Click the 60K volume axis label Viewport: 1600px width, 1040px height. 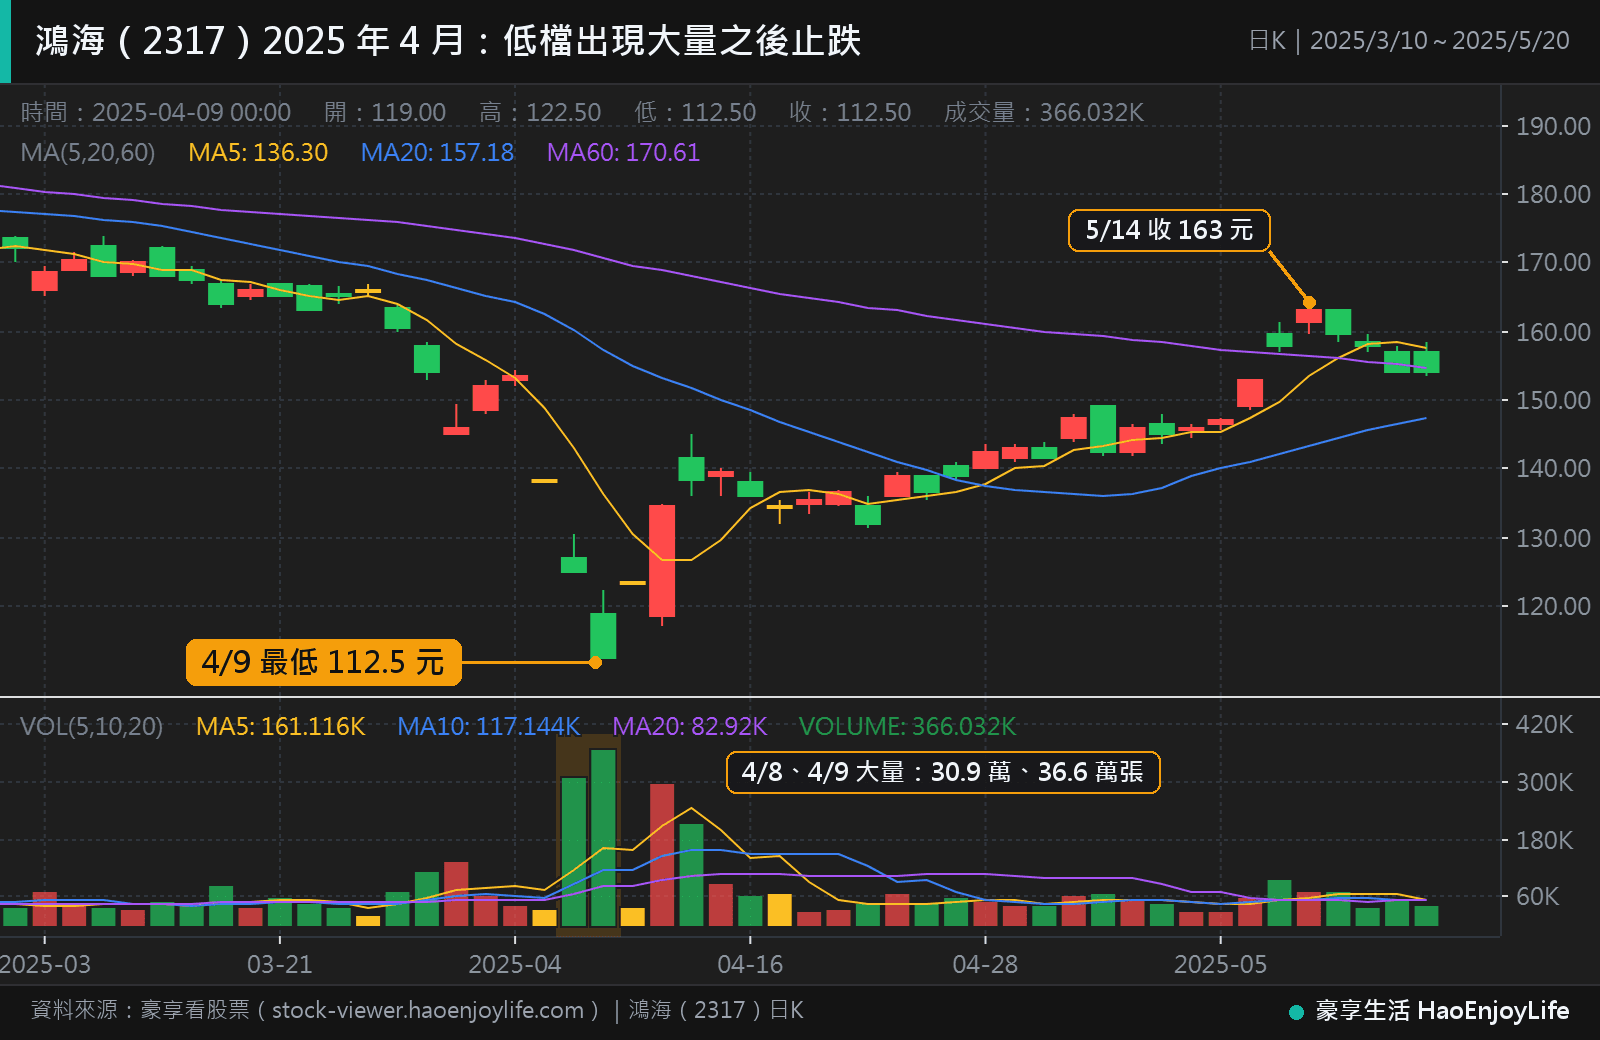pos(1537,896)
